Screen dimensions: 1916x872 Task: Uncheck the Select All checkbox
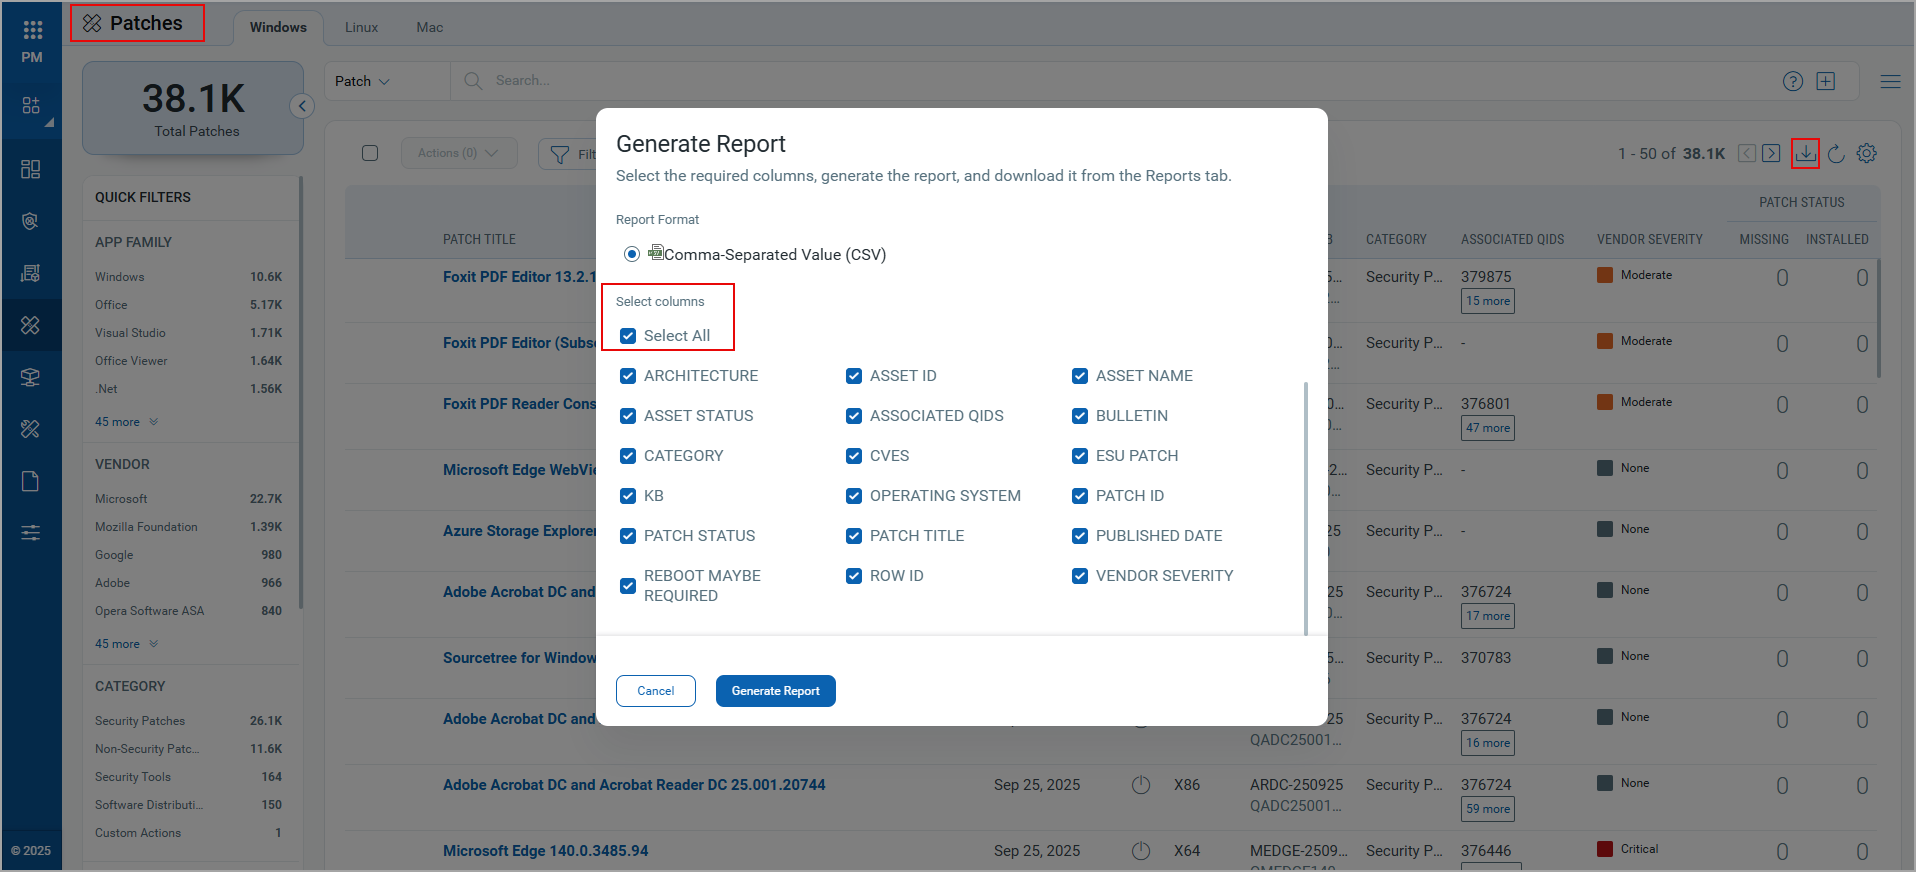point(628,336)
